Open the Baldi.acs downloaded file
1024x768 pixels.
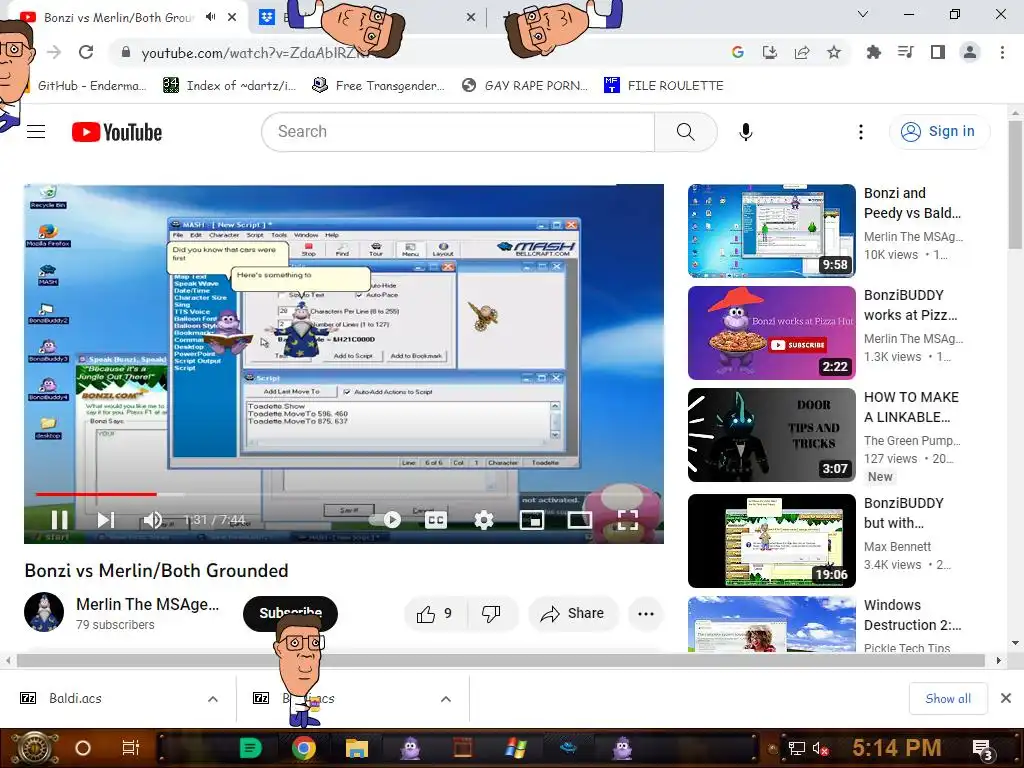click(75, 699)
